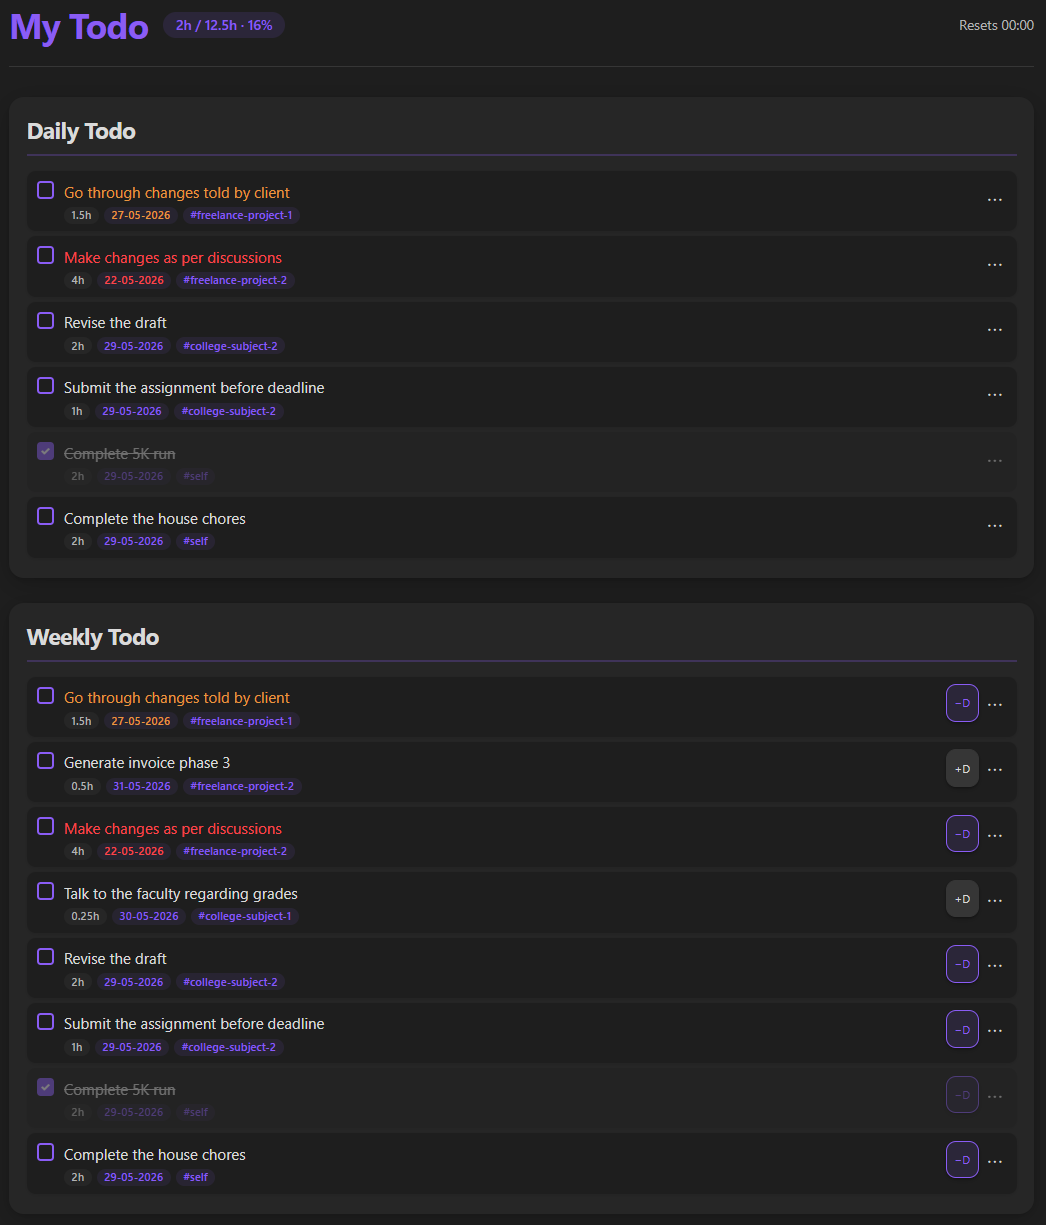The image size is (1046, 1225).
Task: Click the -D icon on weekly 'Revise the draft'
Action: tap(962, 964)
